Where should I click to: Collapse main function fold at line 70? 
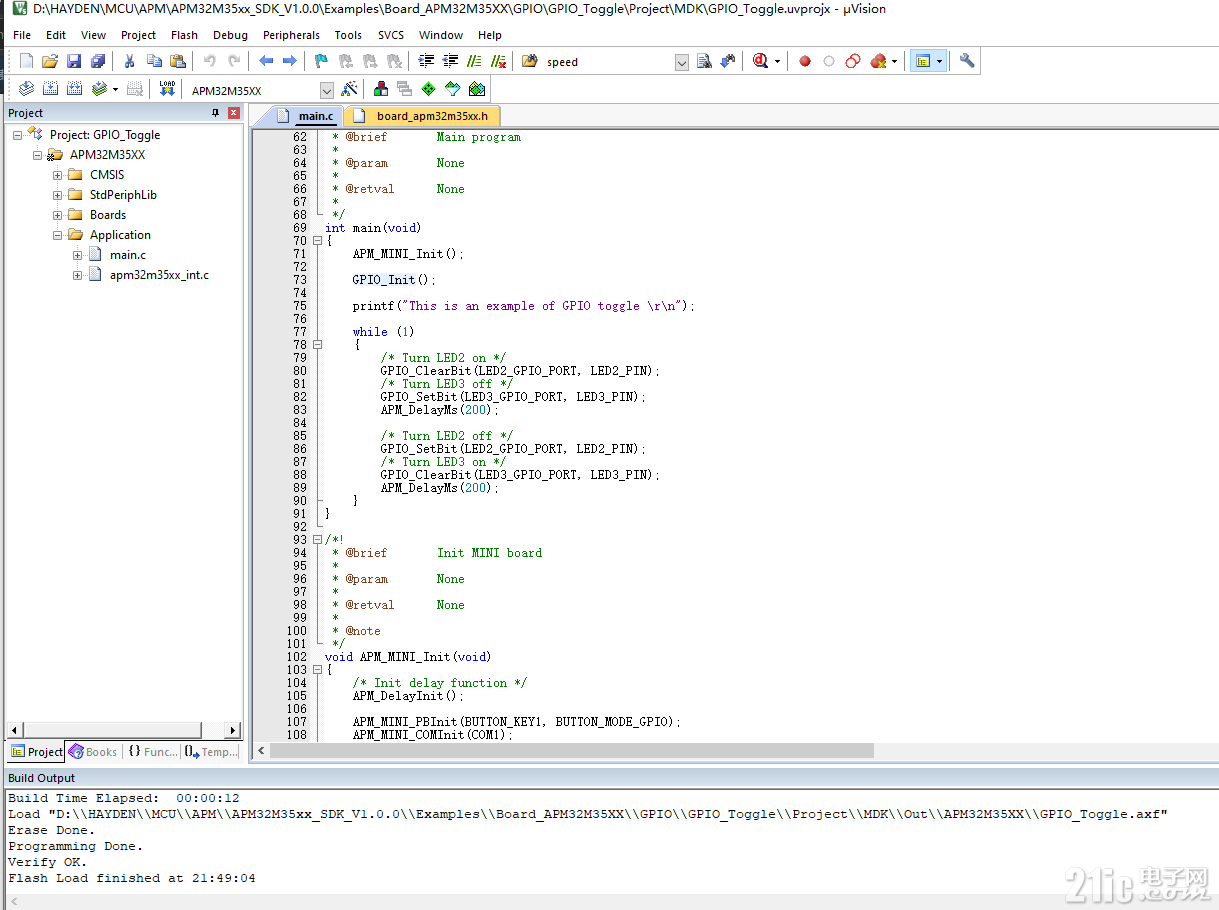[x=317, y=241]
